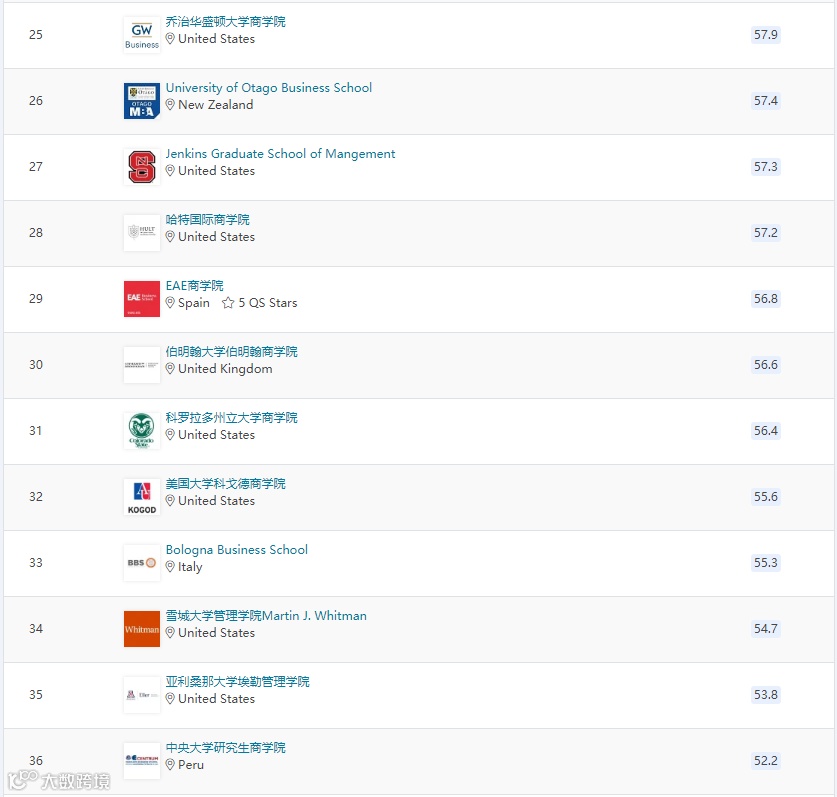The height and width of the screenshot is (797, 837).
Task: Click the NC State Jenkins logo
Action: click(142, 167)
